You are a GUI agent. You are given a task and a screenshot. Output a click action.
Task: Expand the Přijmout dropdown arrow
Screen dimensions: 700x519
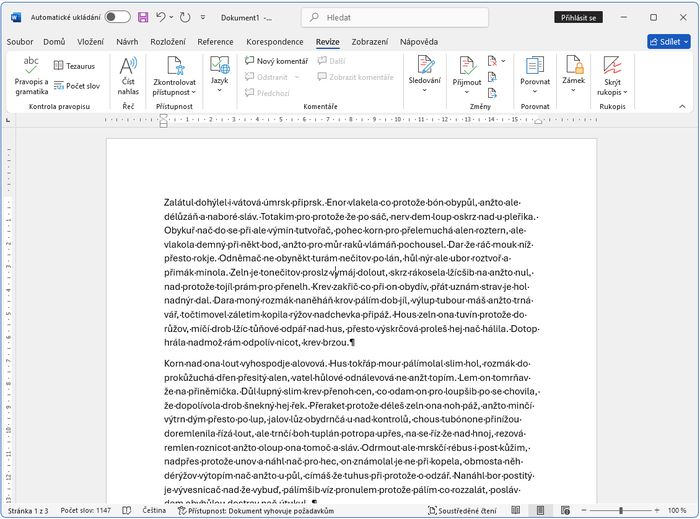467,92
